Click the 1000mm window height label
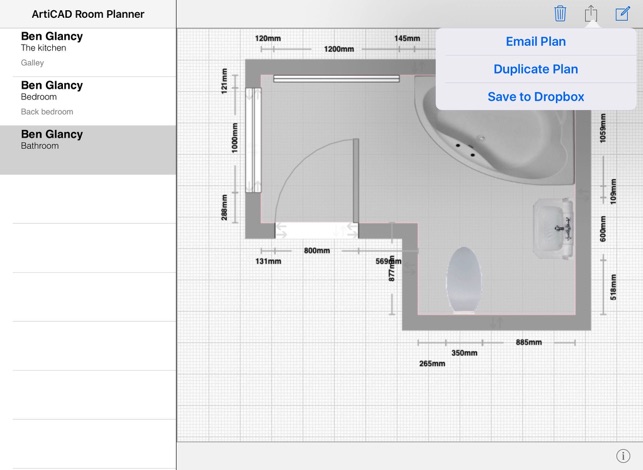Screen dimensions: 643x470 pos(235,138)
